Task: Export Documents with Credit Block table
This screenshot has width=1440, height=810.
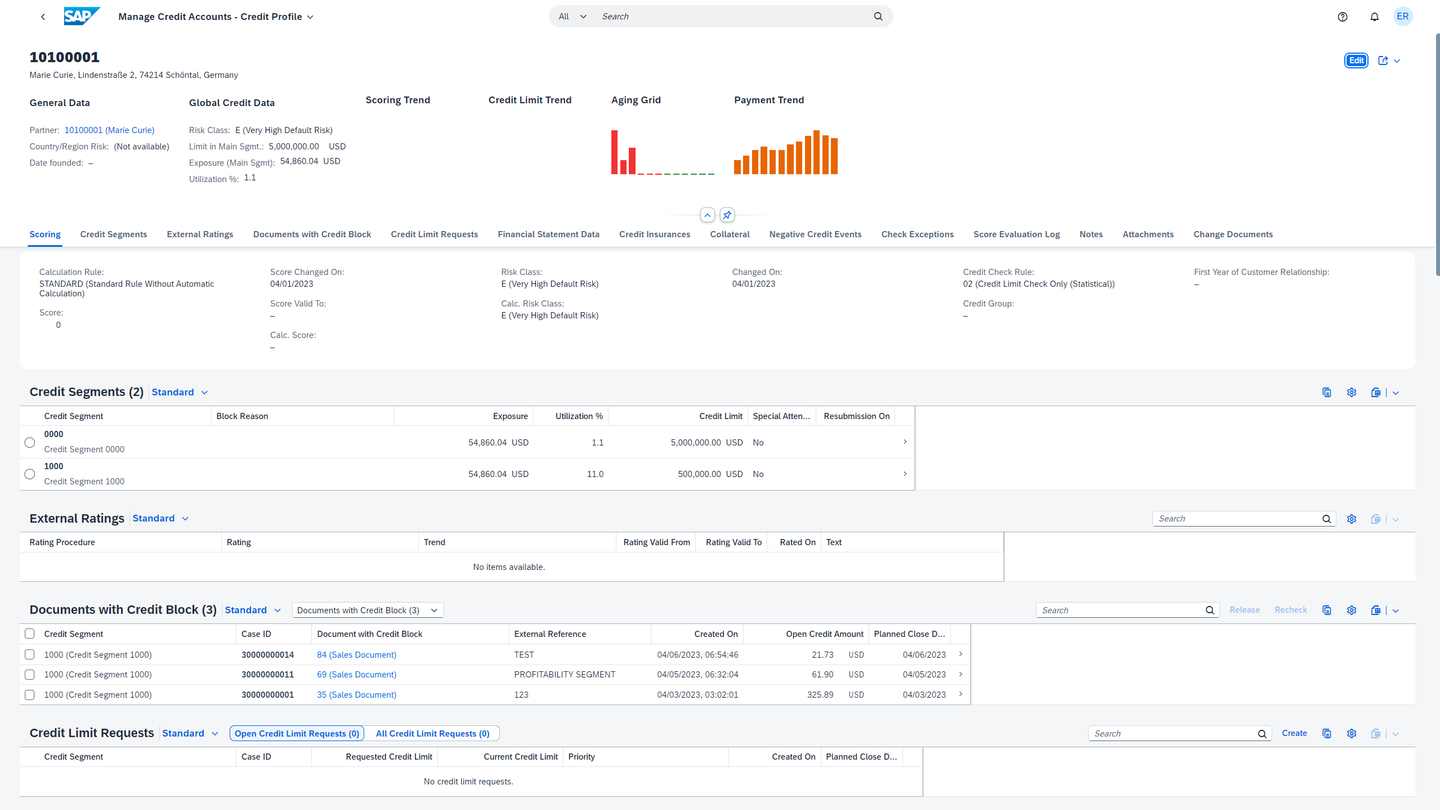Action: pyautogui.click(x=1376, y=610)
